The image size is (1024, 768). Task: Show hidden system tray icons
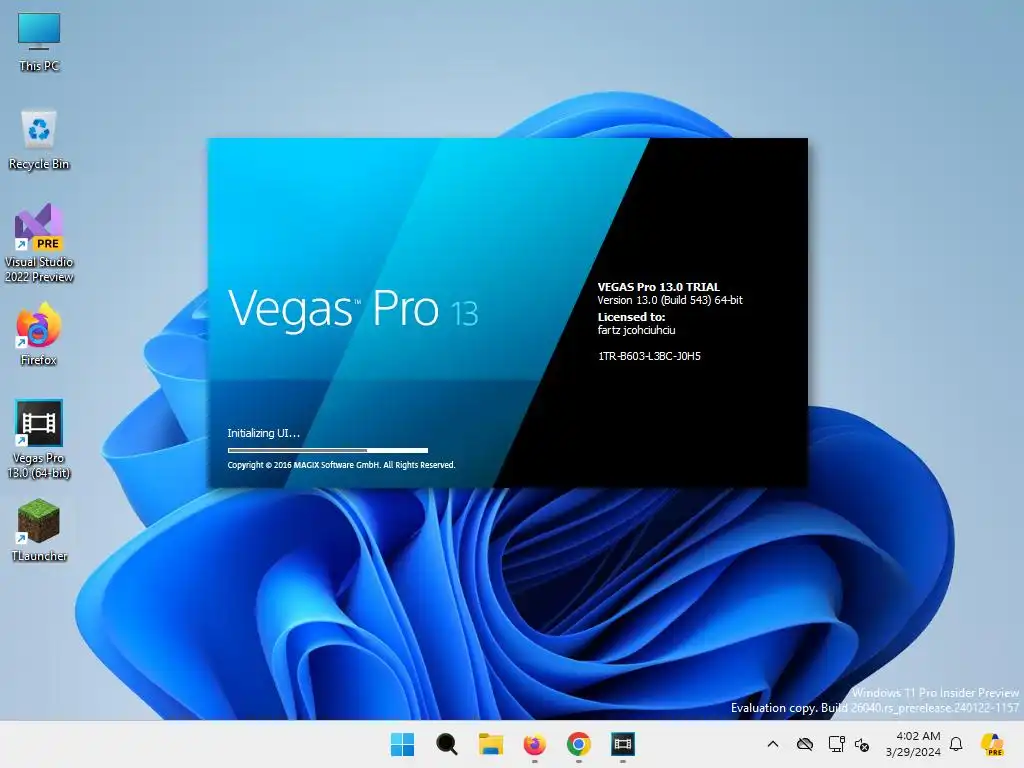[773, 744]
